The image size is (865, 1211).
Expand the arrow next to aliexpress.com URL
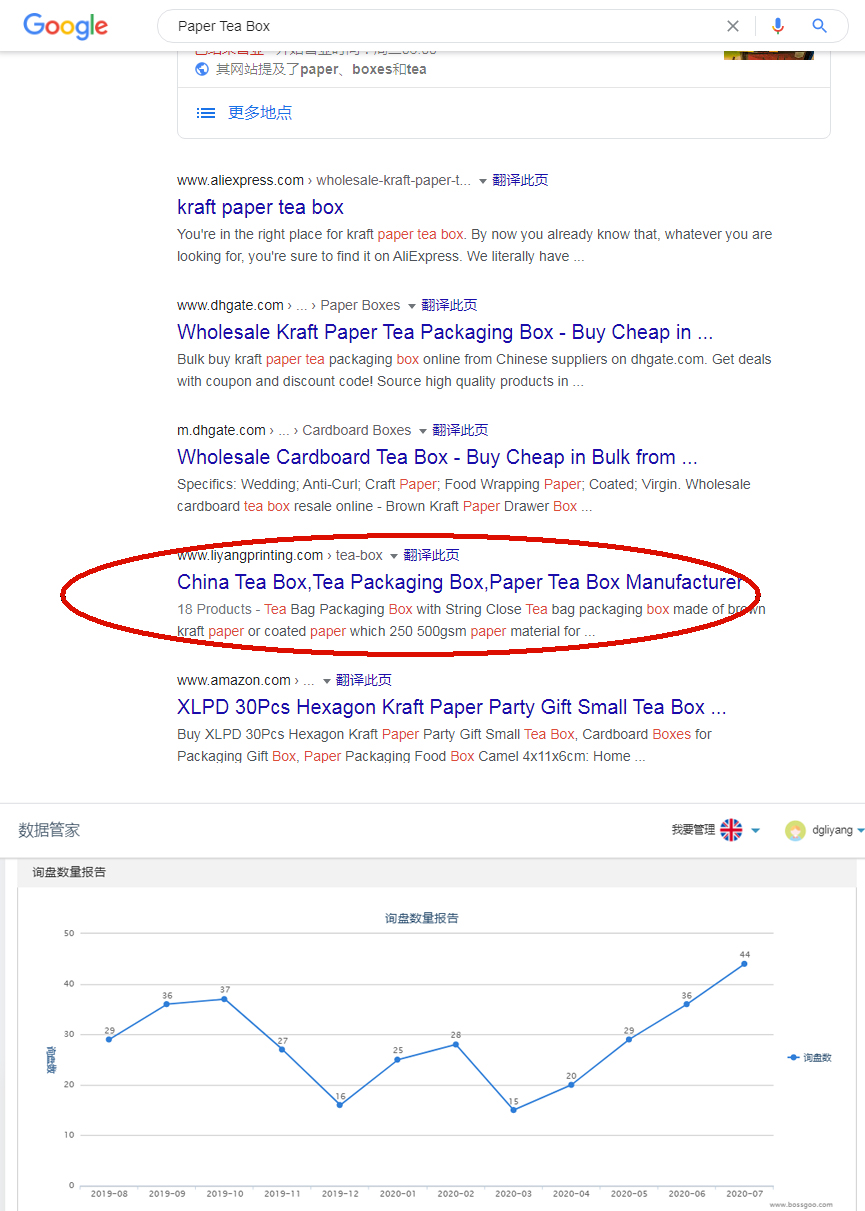point(483,181)
